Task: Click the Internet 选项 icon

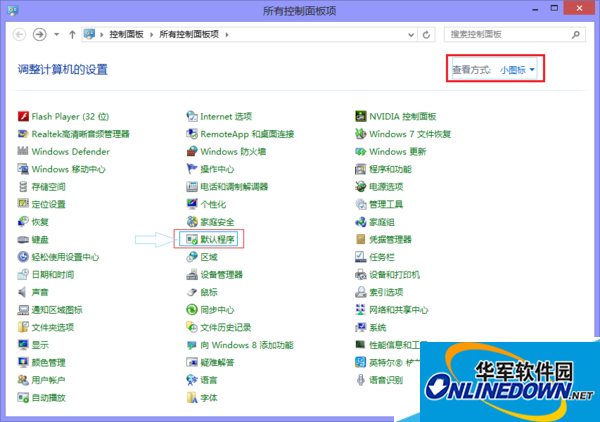Action: tap(192, 116)
